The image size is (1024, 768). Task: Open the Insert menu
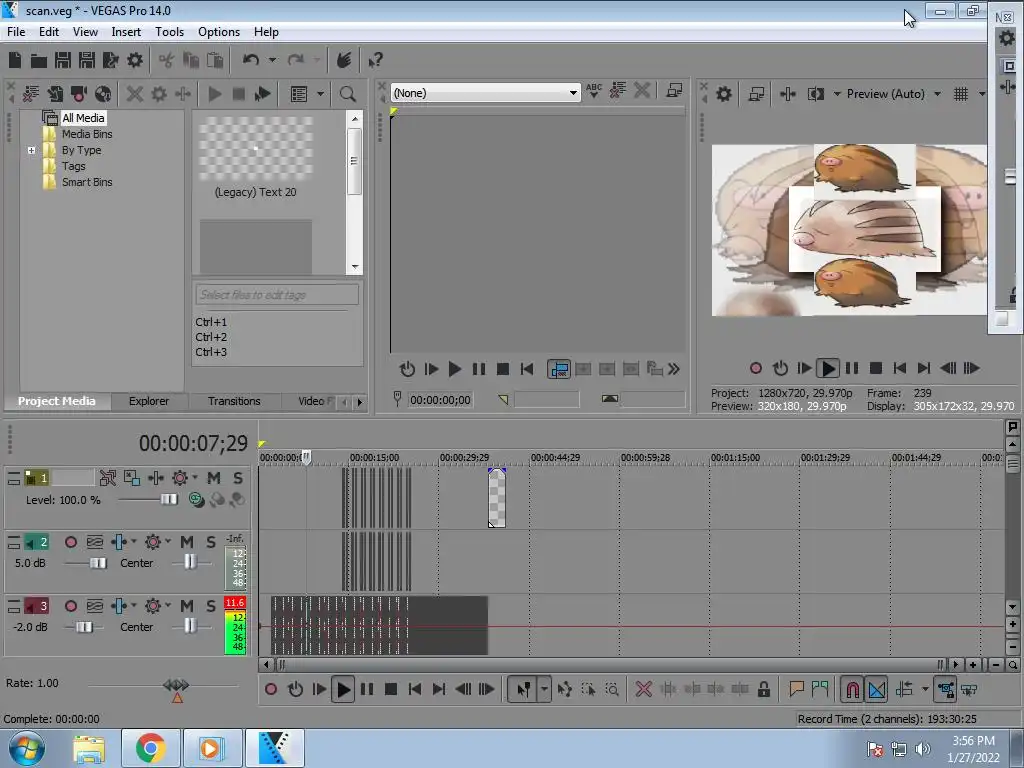(x=126, y=31)
